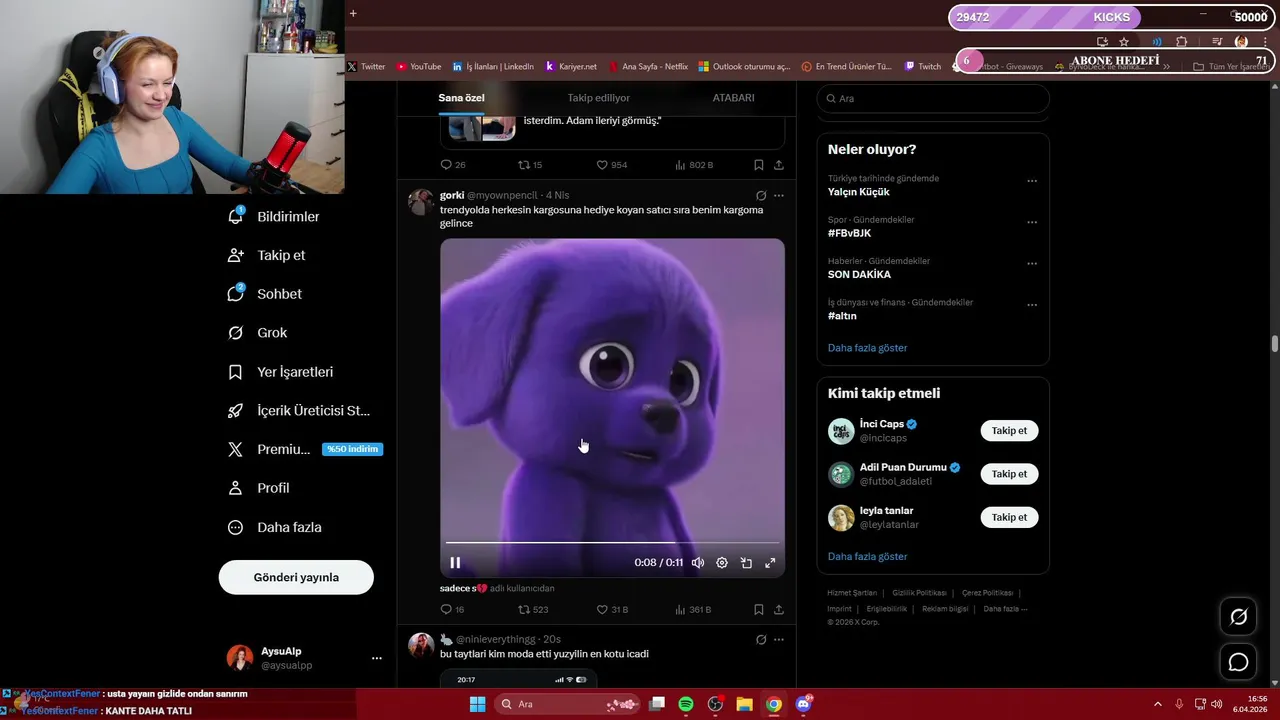Share the post with 802 B views
This screenshot has width=1280, height=720.
point(779,165)
